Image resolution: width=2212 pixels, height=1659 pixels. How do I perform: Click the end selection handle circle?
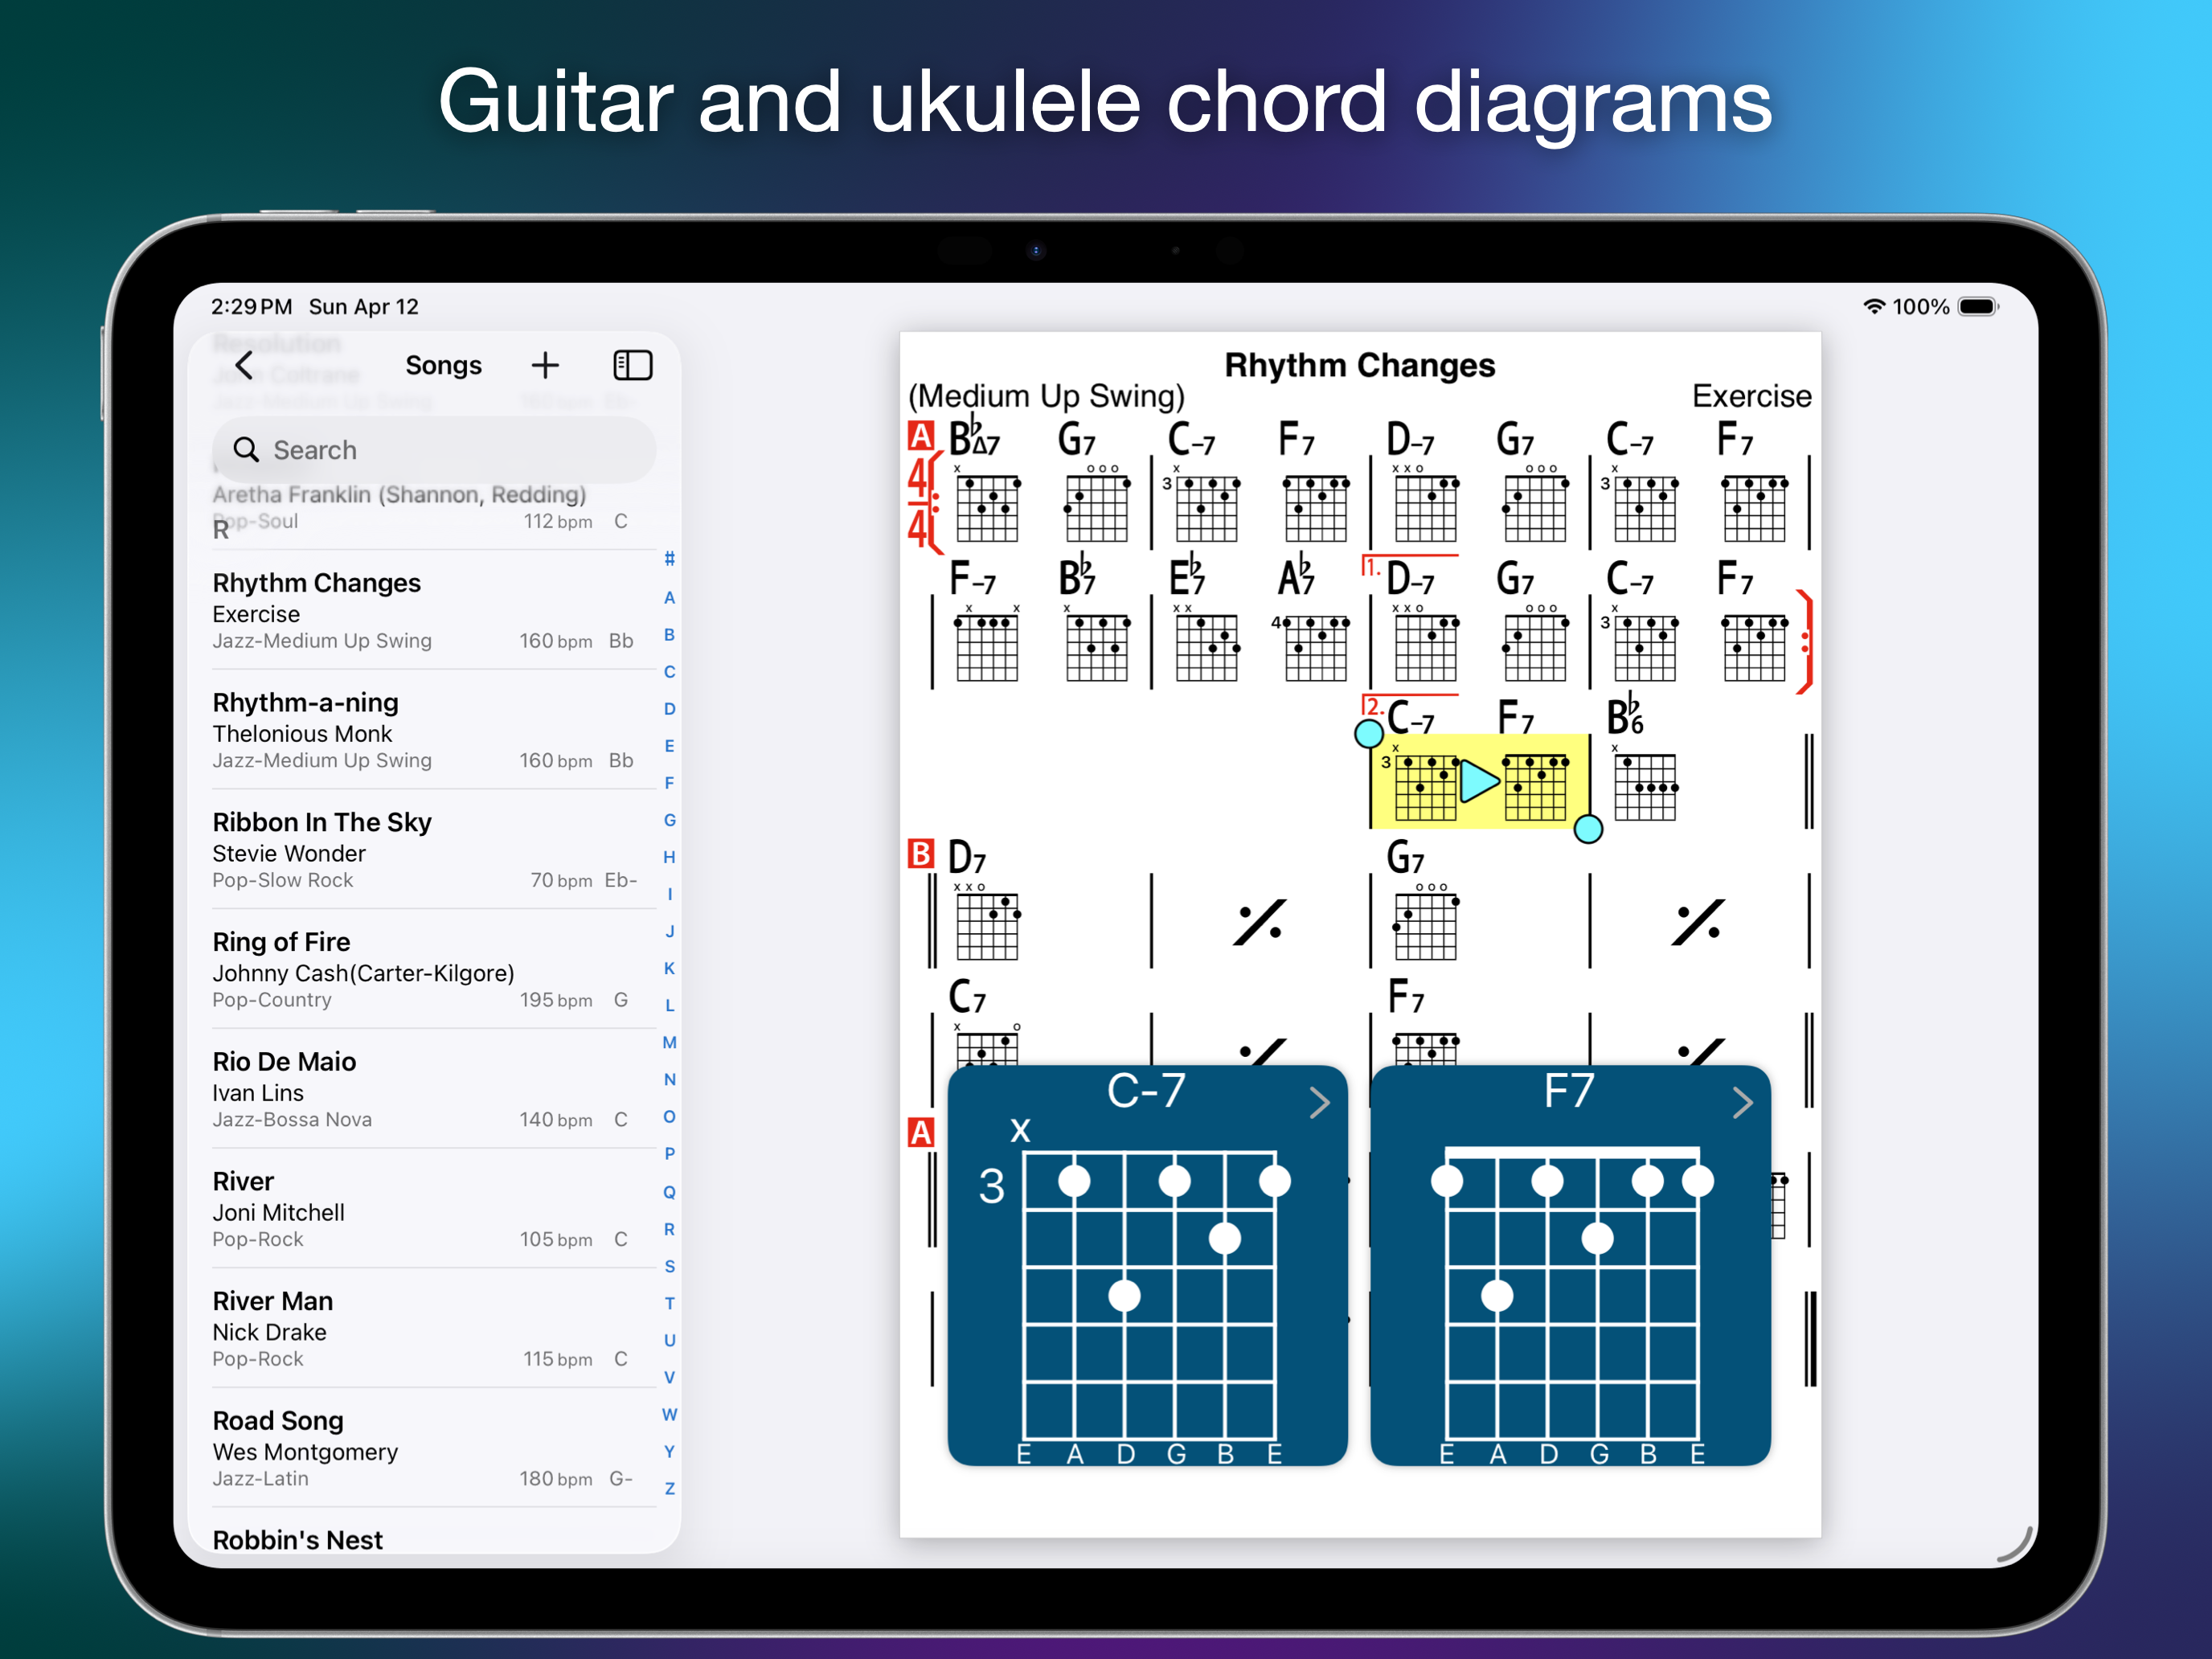(1588, 829)
